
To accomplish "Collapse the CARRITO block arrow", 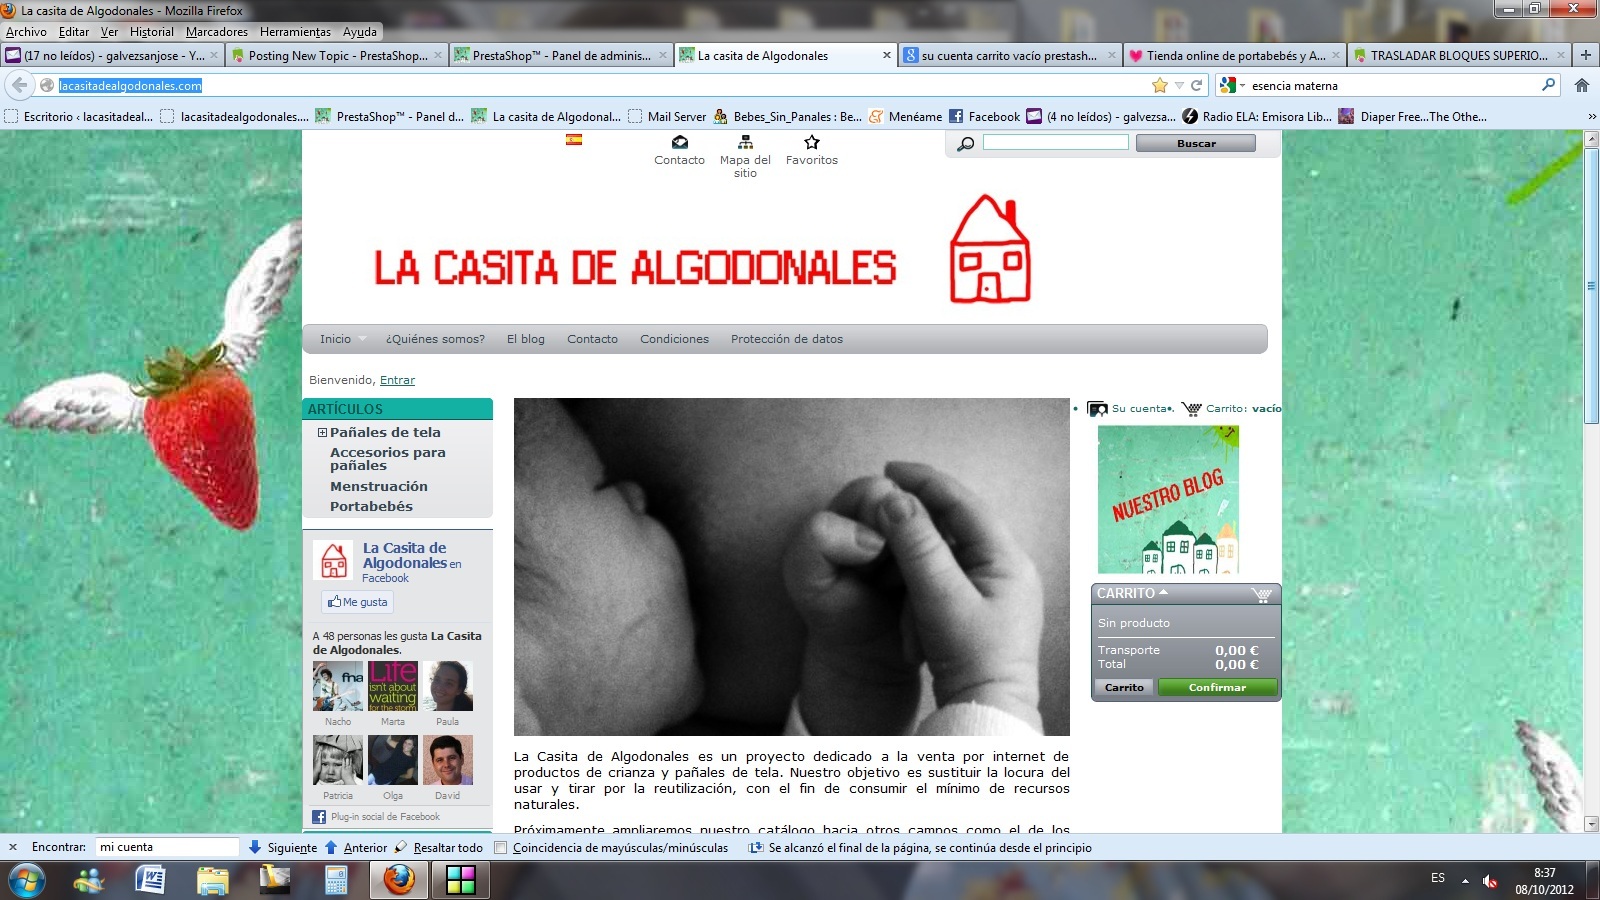I will pos(1163,592).
